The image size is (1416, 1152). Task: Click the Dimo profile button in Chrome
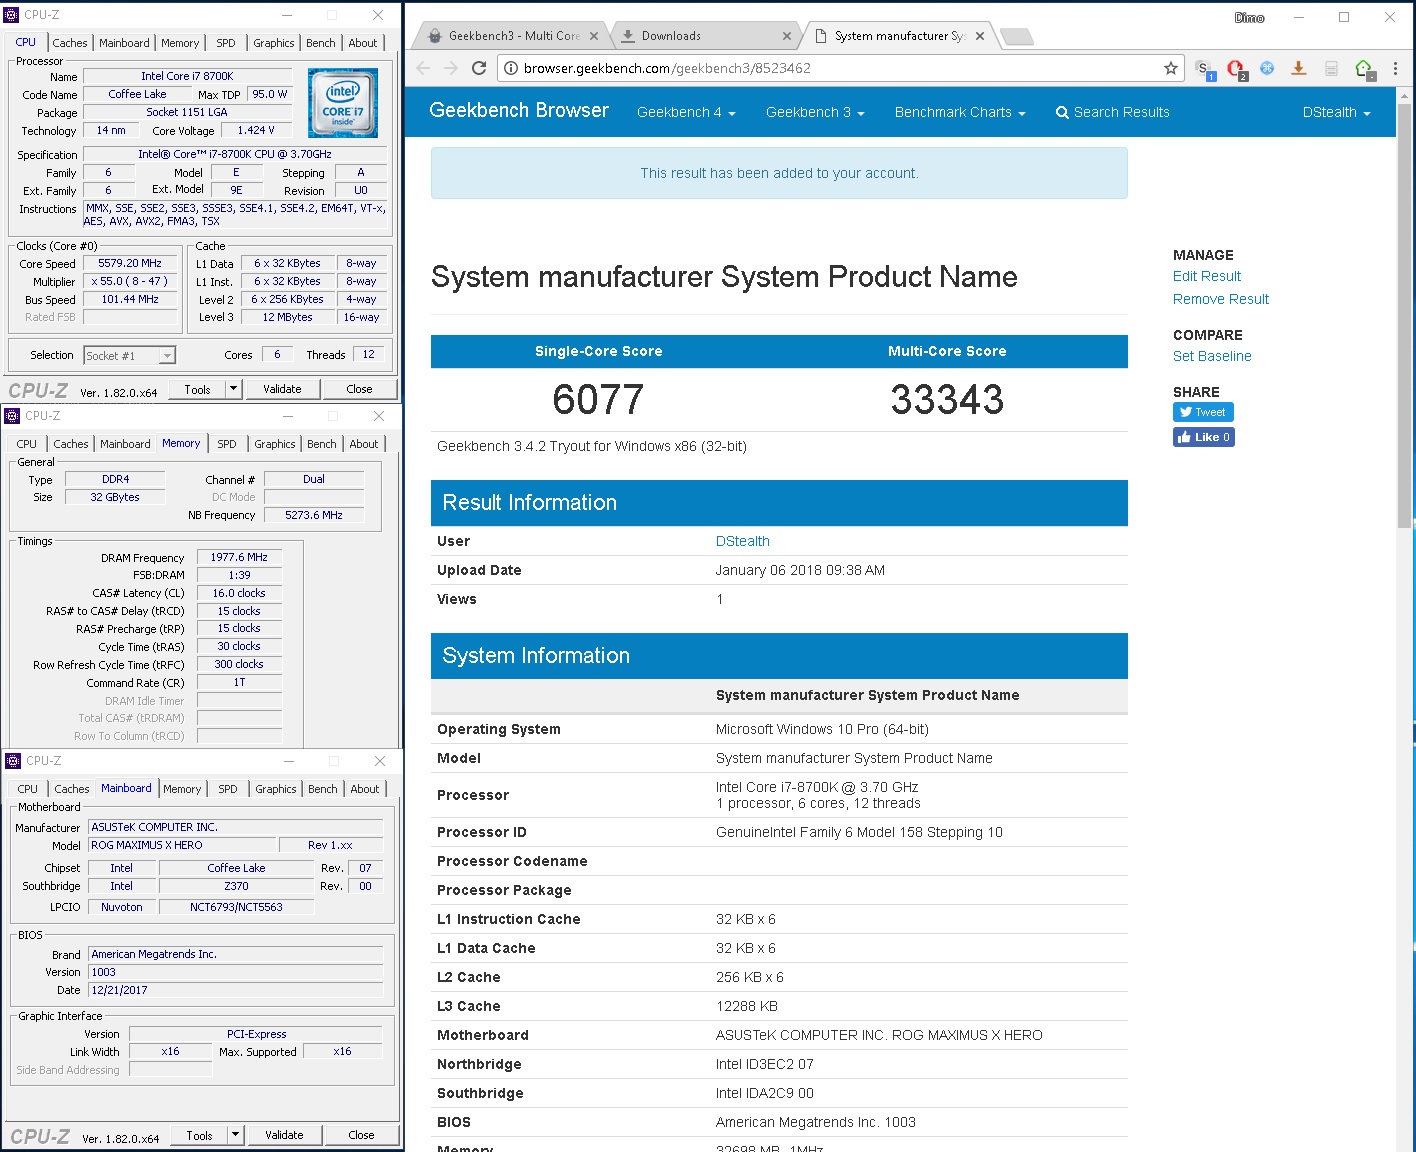tap(1249, 17)
